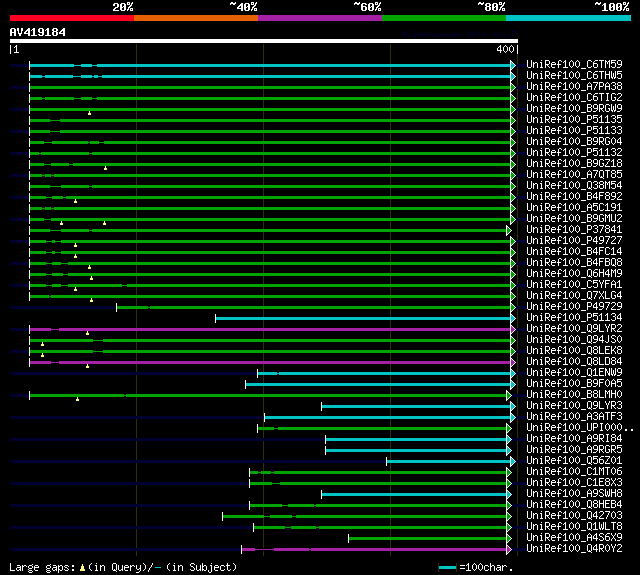Click the query gap marker under UniRef100_B9RGW9's bar
Screen dimensions: 640x575
pos(89,113)
